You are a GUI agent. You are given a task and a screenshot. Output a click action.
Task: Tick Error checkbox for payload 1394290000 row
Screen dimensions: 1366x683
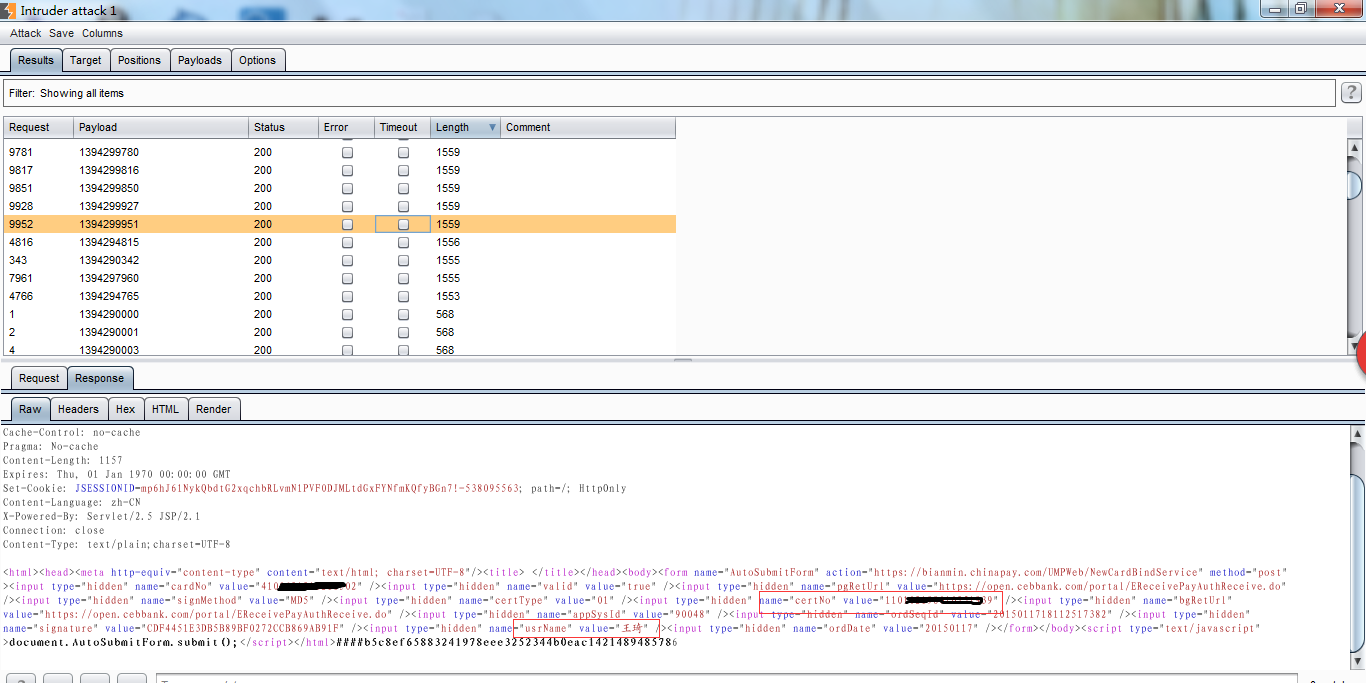pyautogui.click(x=347, y=315)
